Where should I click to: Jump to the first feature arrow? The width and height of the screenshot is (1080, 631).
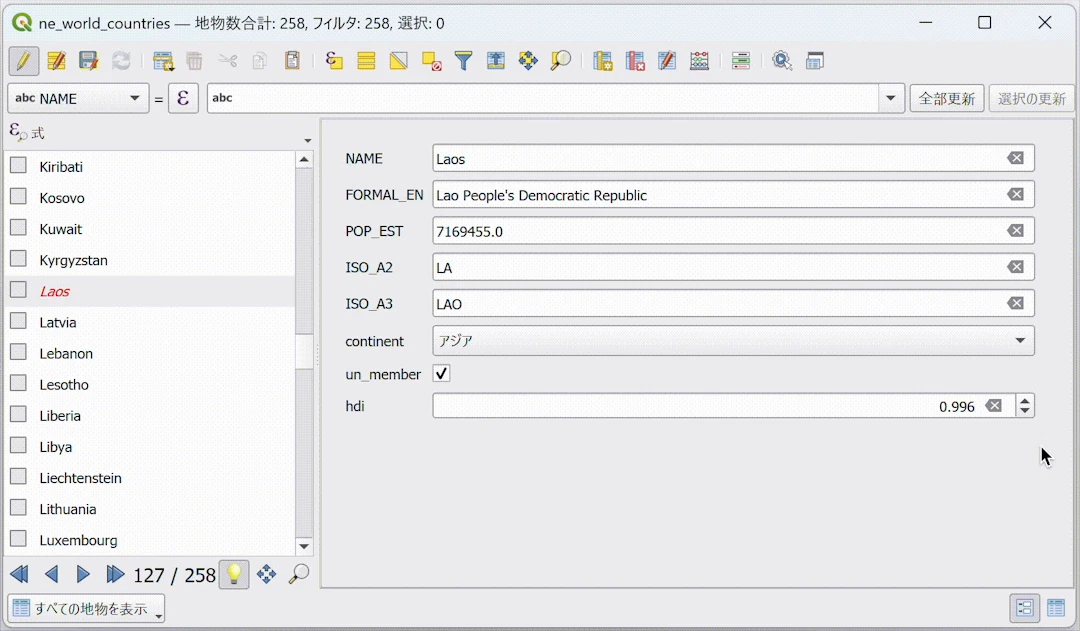coord(19,574)
